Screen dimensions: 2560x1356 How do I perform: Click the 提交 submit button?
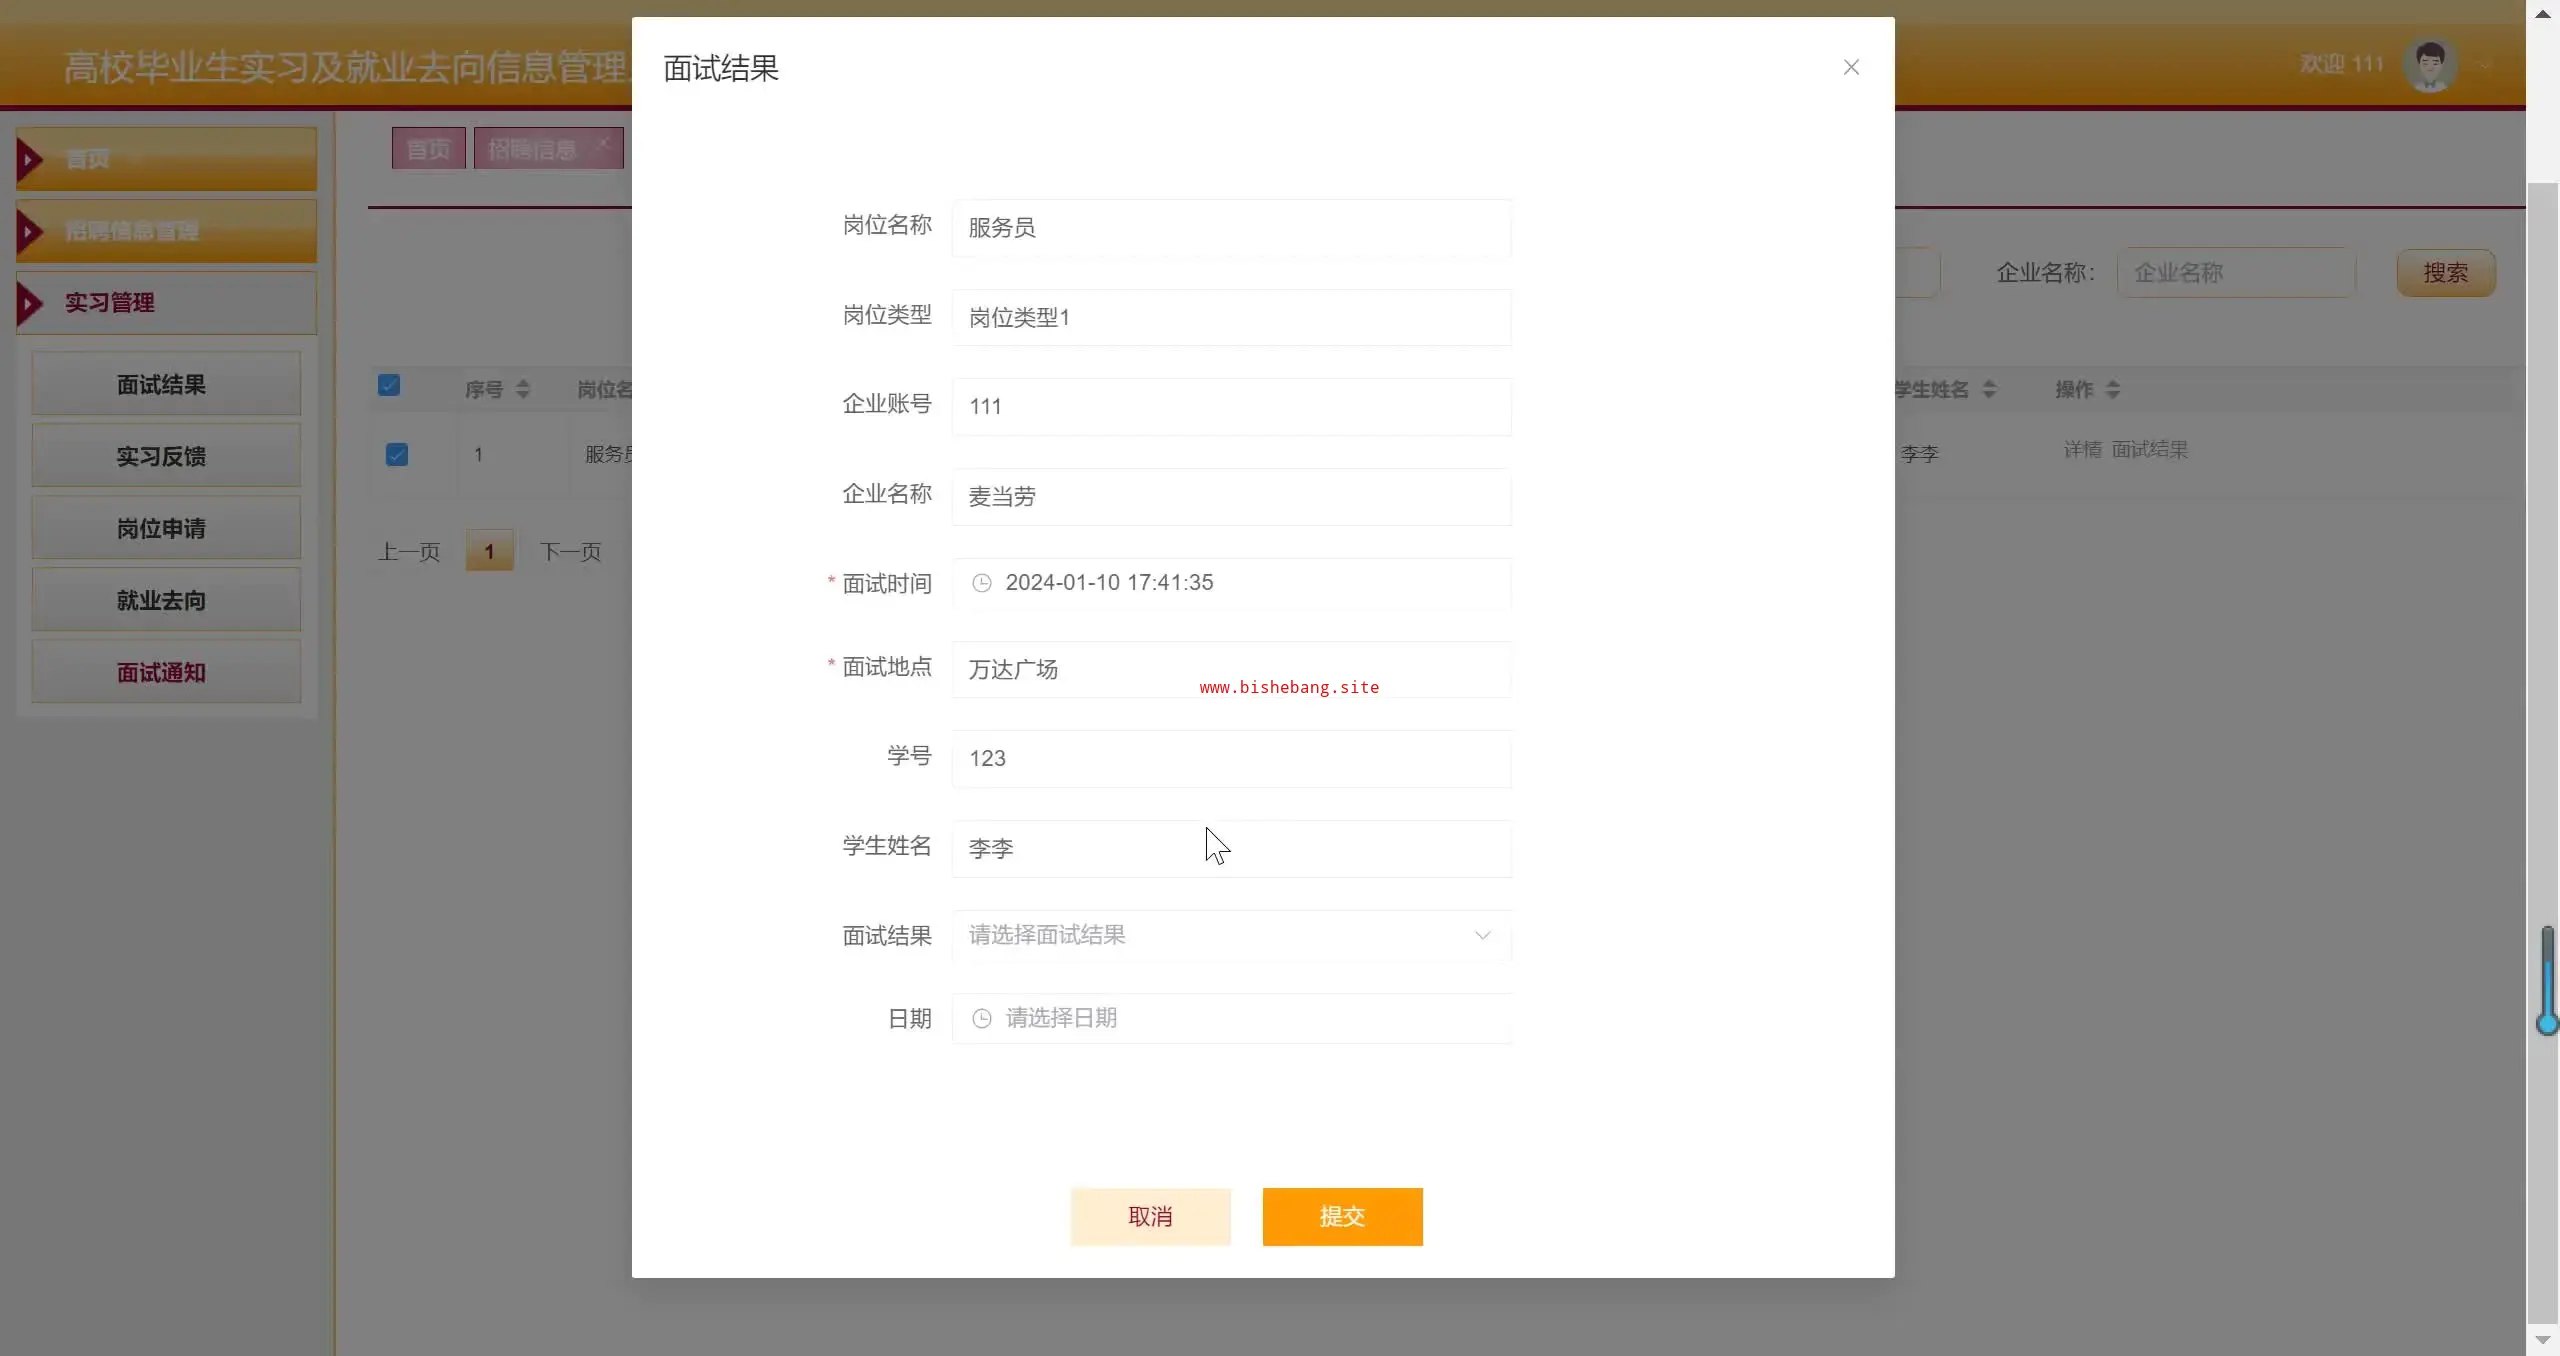1342,1216
